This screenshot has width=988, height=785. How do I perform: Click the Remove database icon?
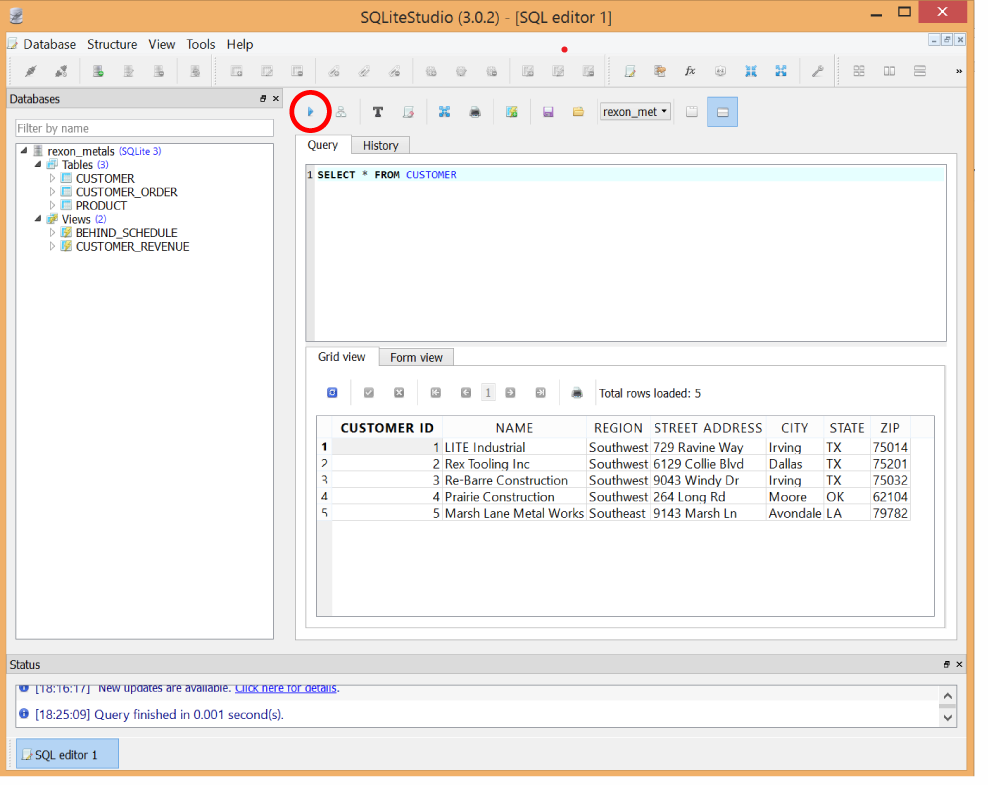(x=161, y=72)
